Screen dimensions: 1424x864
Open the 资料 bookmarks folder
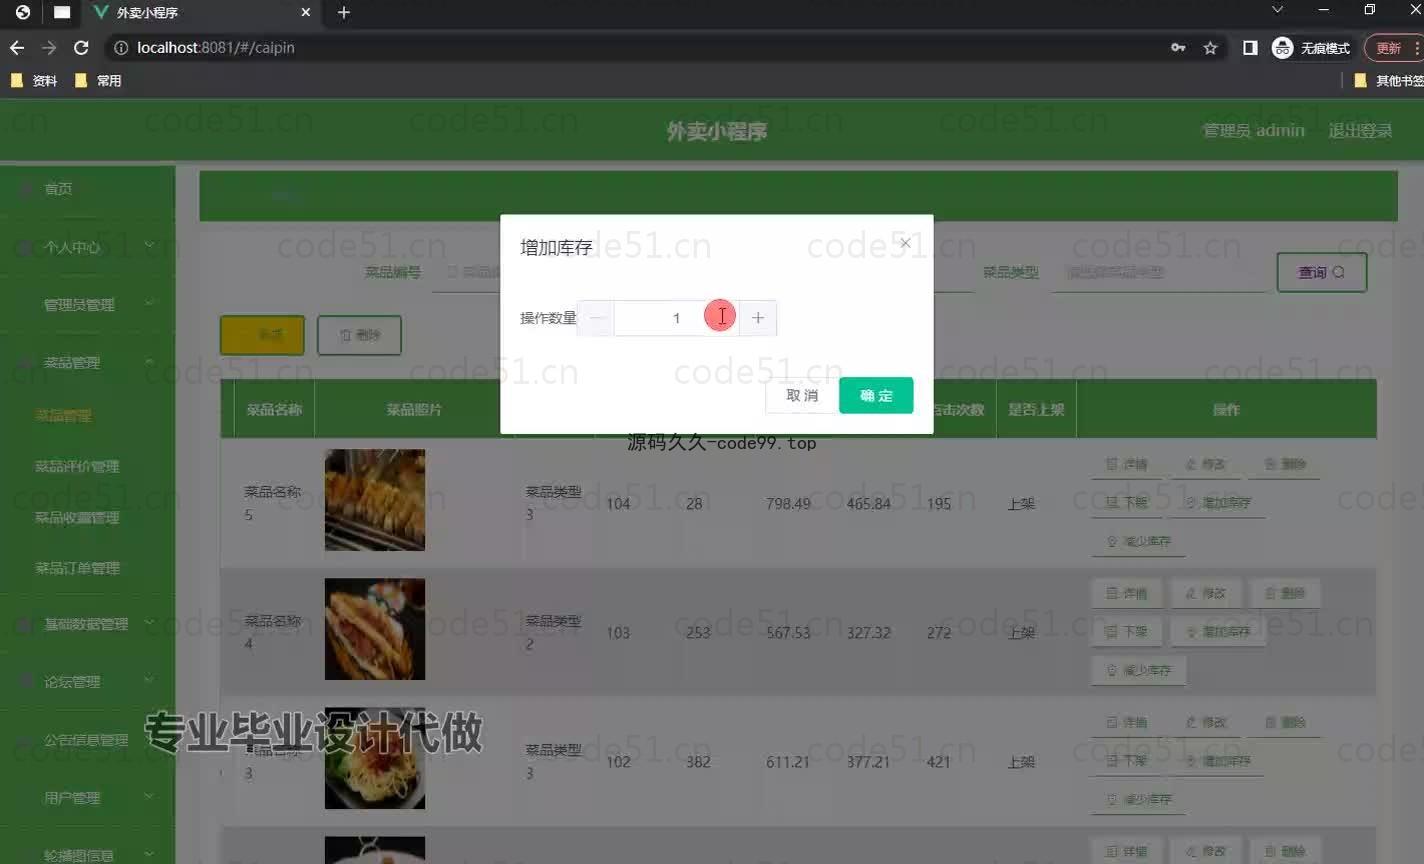(34, 81)
